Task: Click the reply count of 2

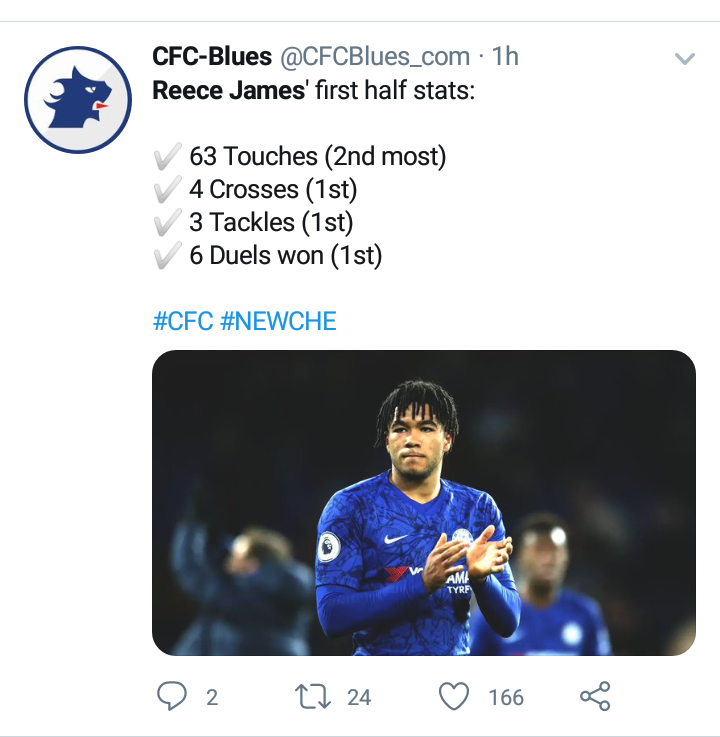Action: click(211, 697)
